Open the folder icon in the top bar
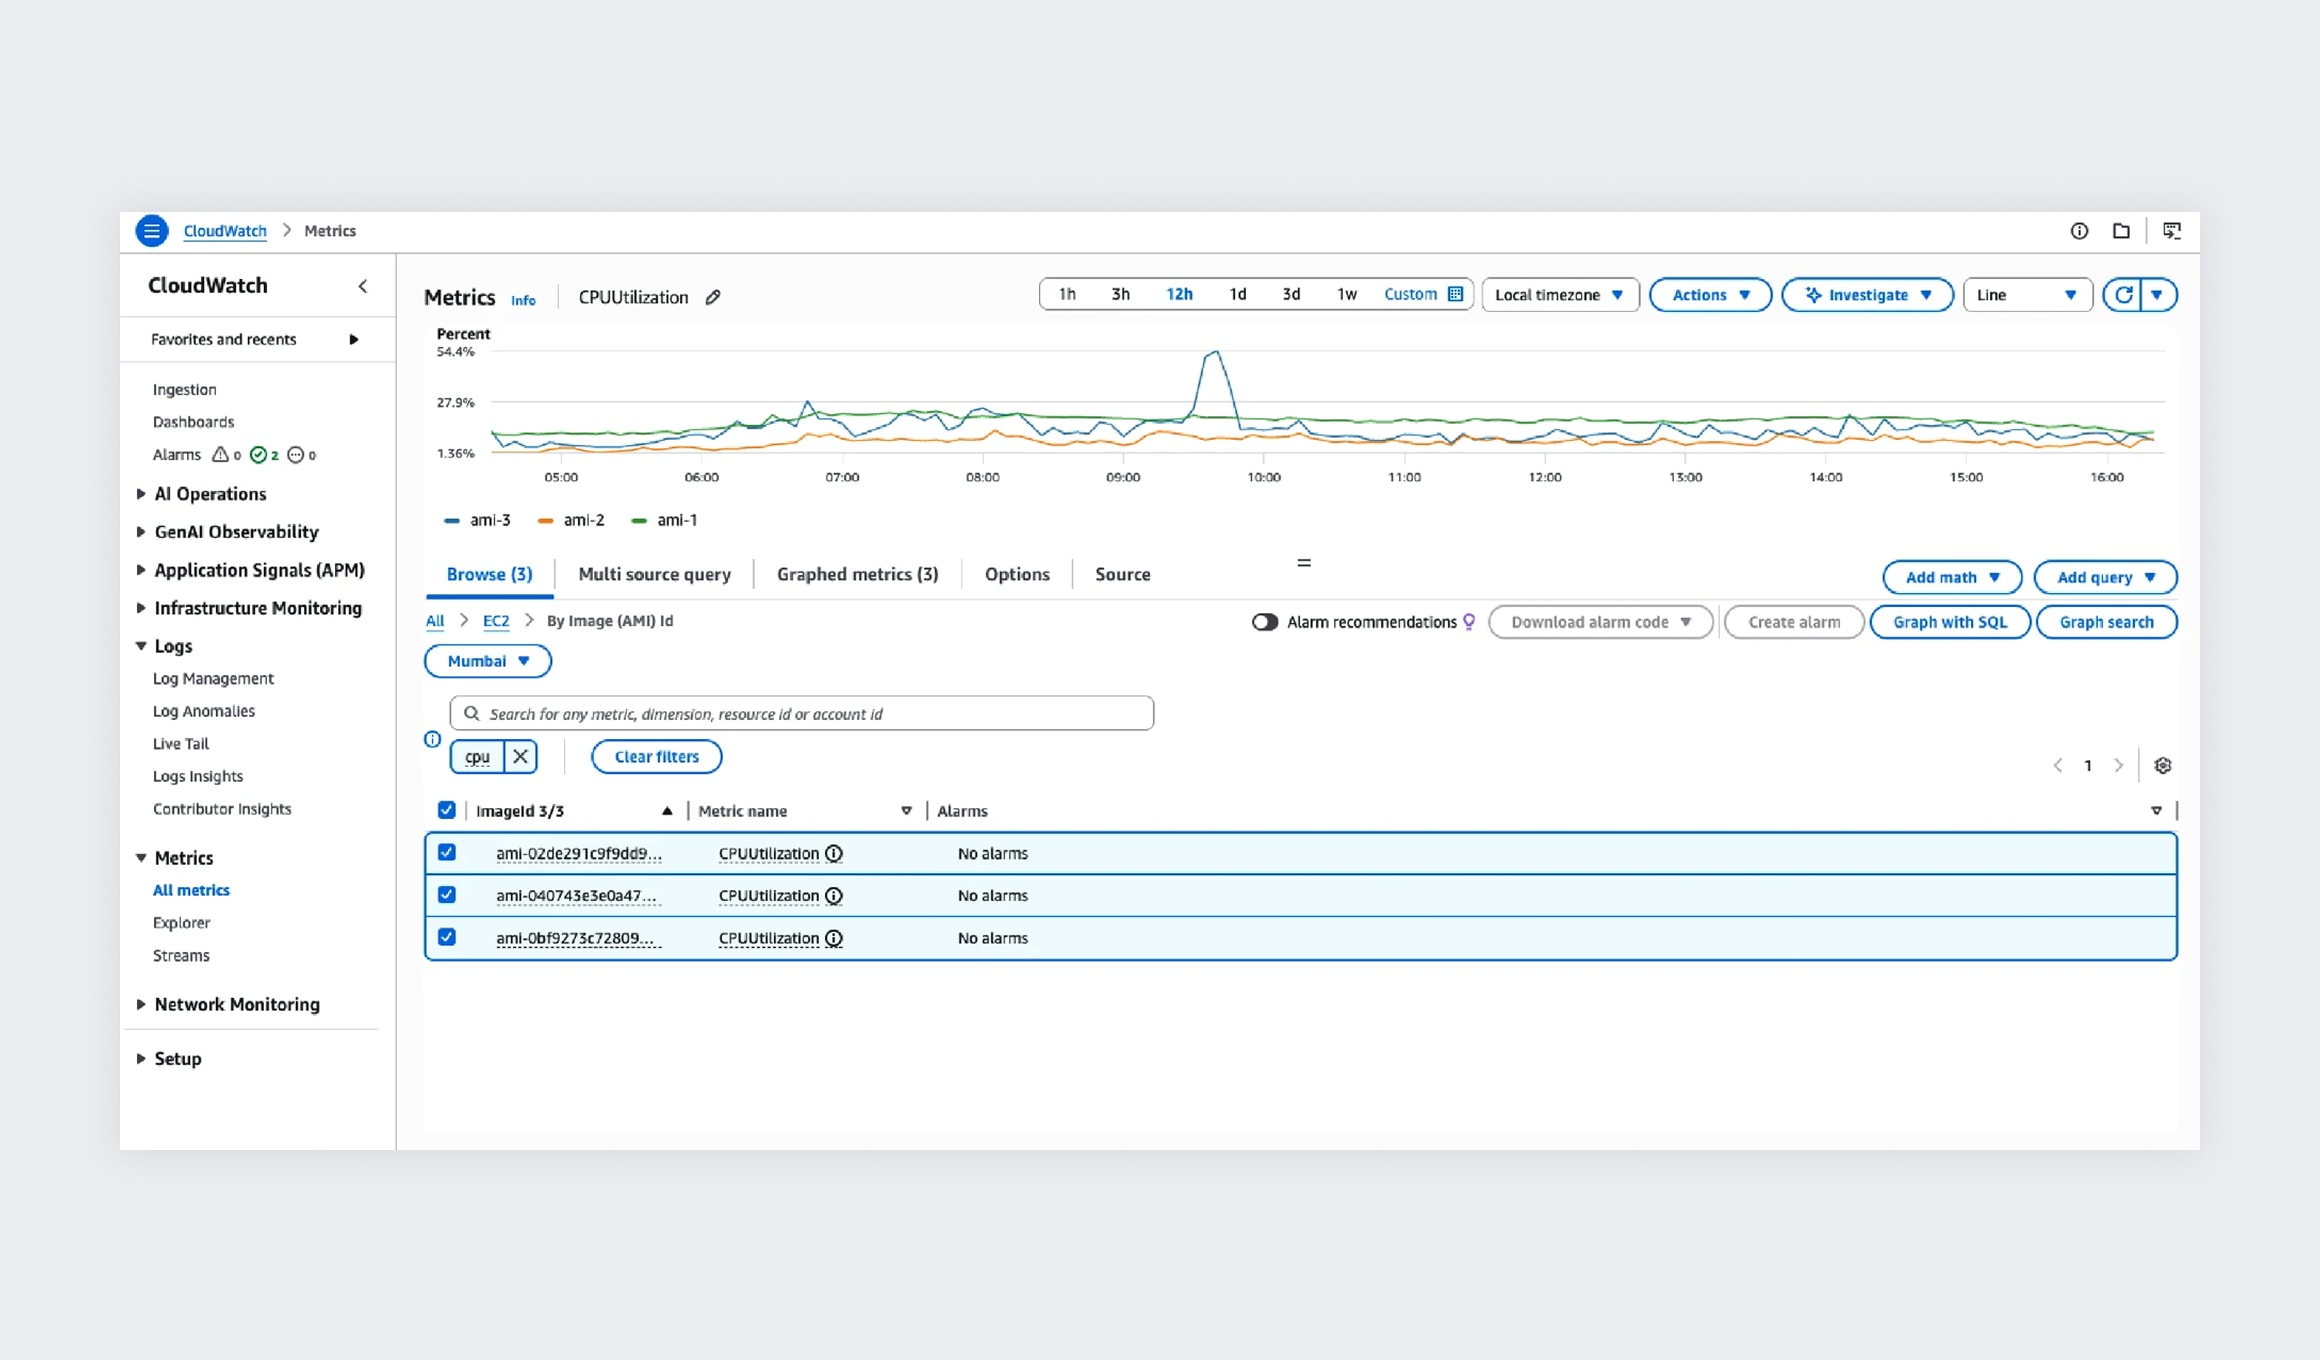Viewport: 2320px width, 1360px height. coord(2121,231)
